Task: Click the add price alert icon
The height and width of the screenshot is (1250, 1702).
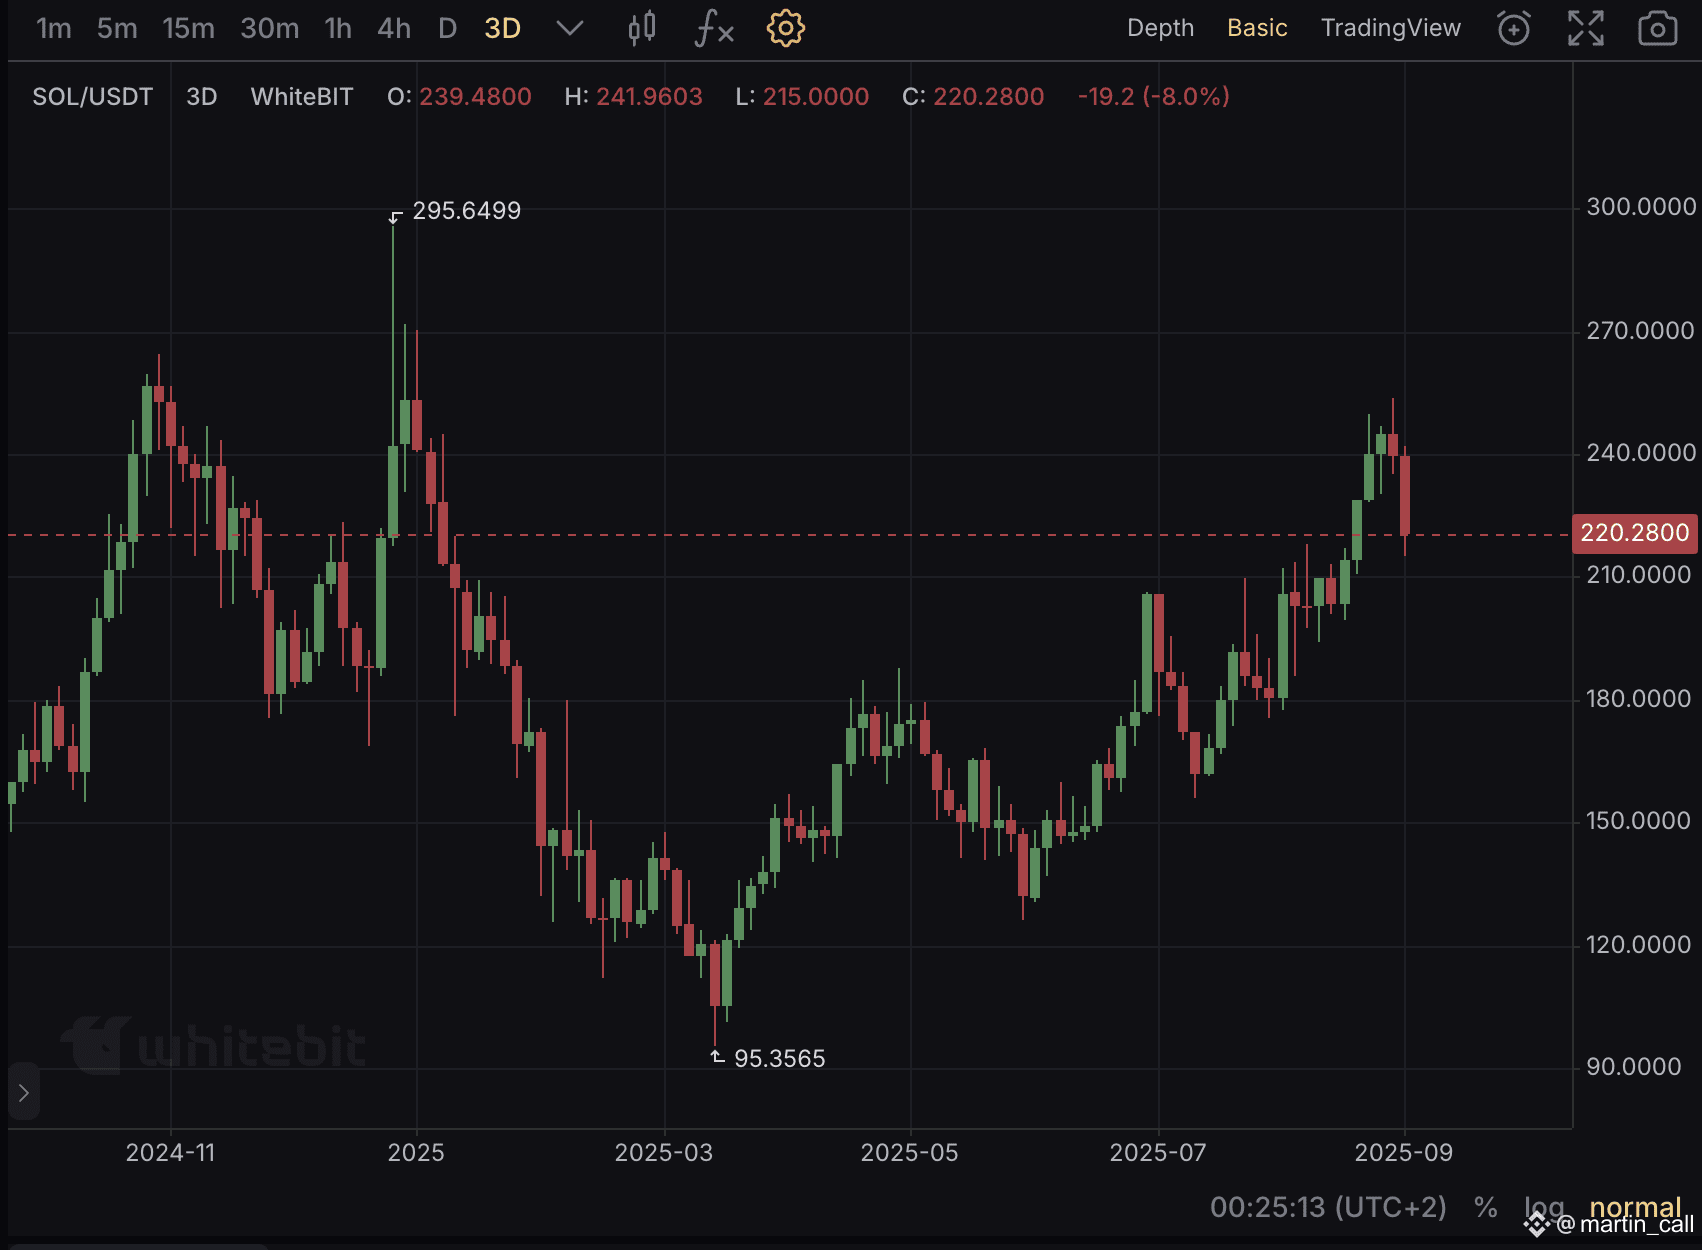Action: coord(1513,28)
